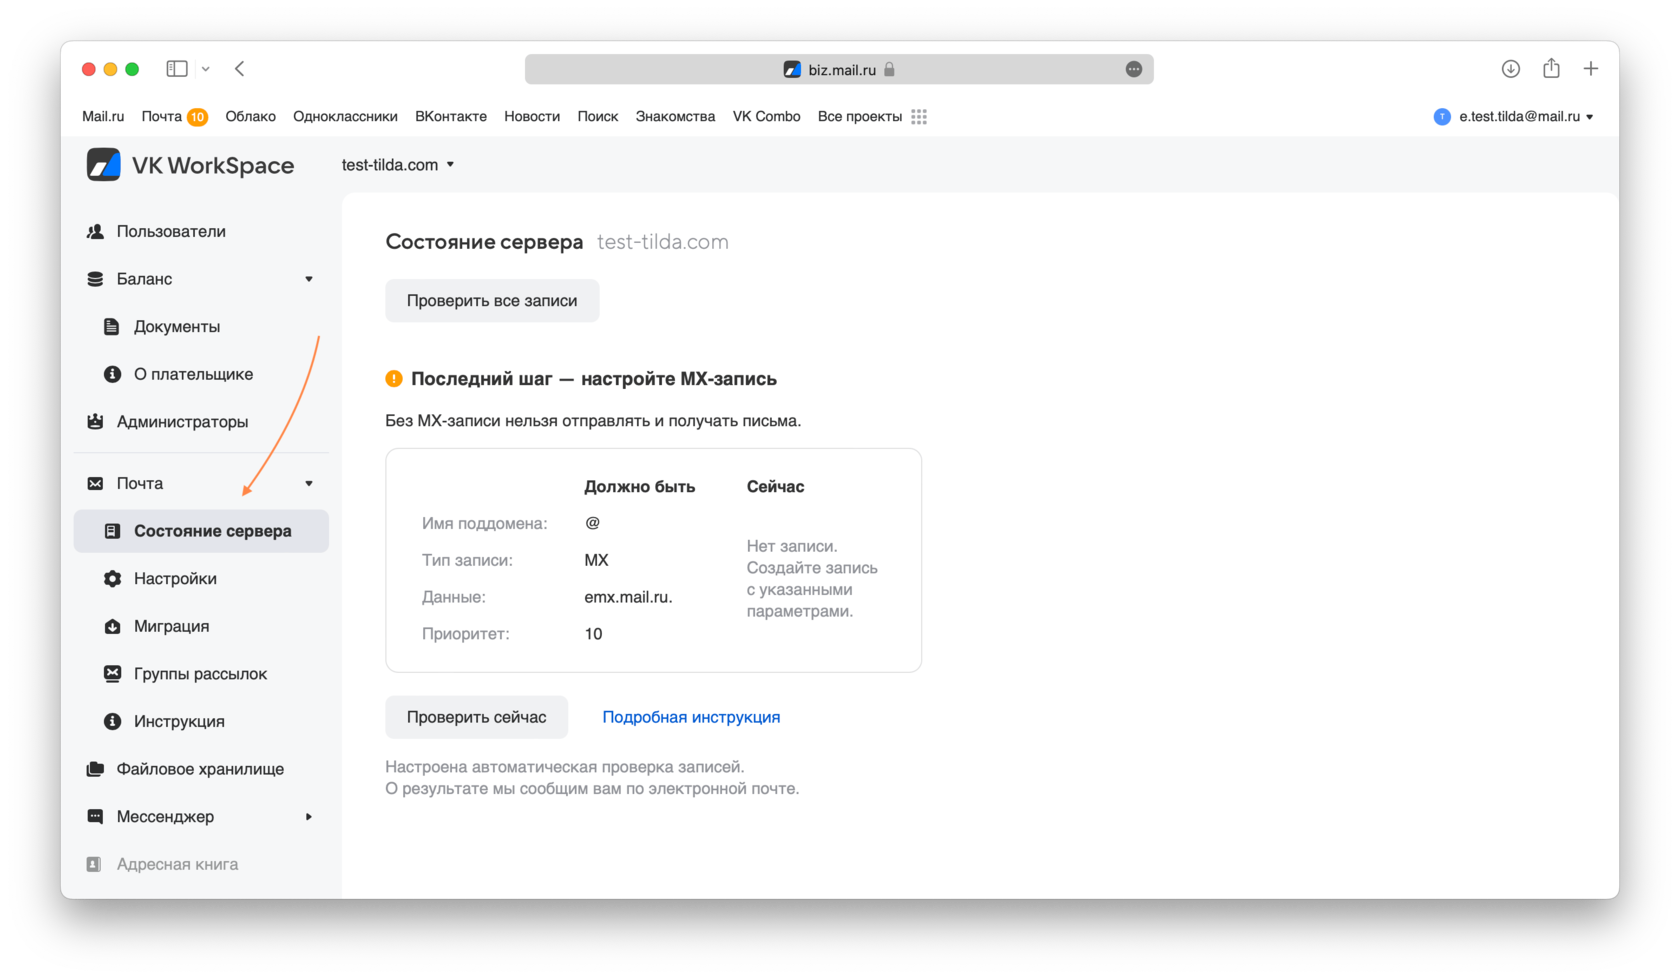Go back using the browser back arrow

[240, 69]
